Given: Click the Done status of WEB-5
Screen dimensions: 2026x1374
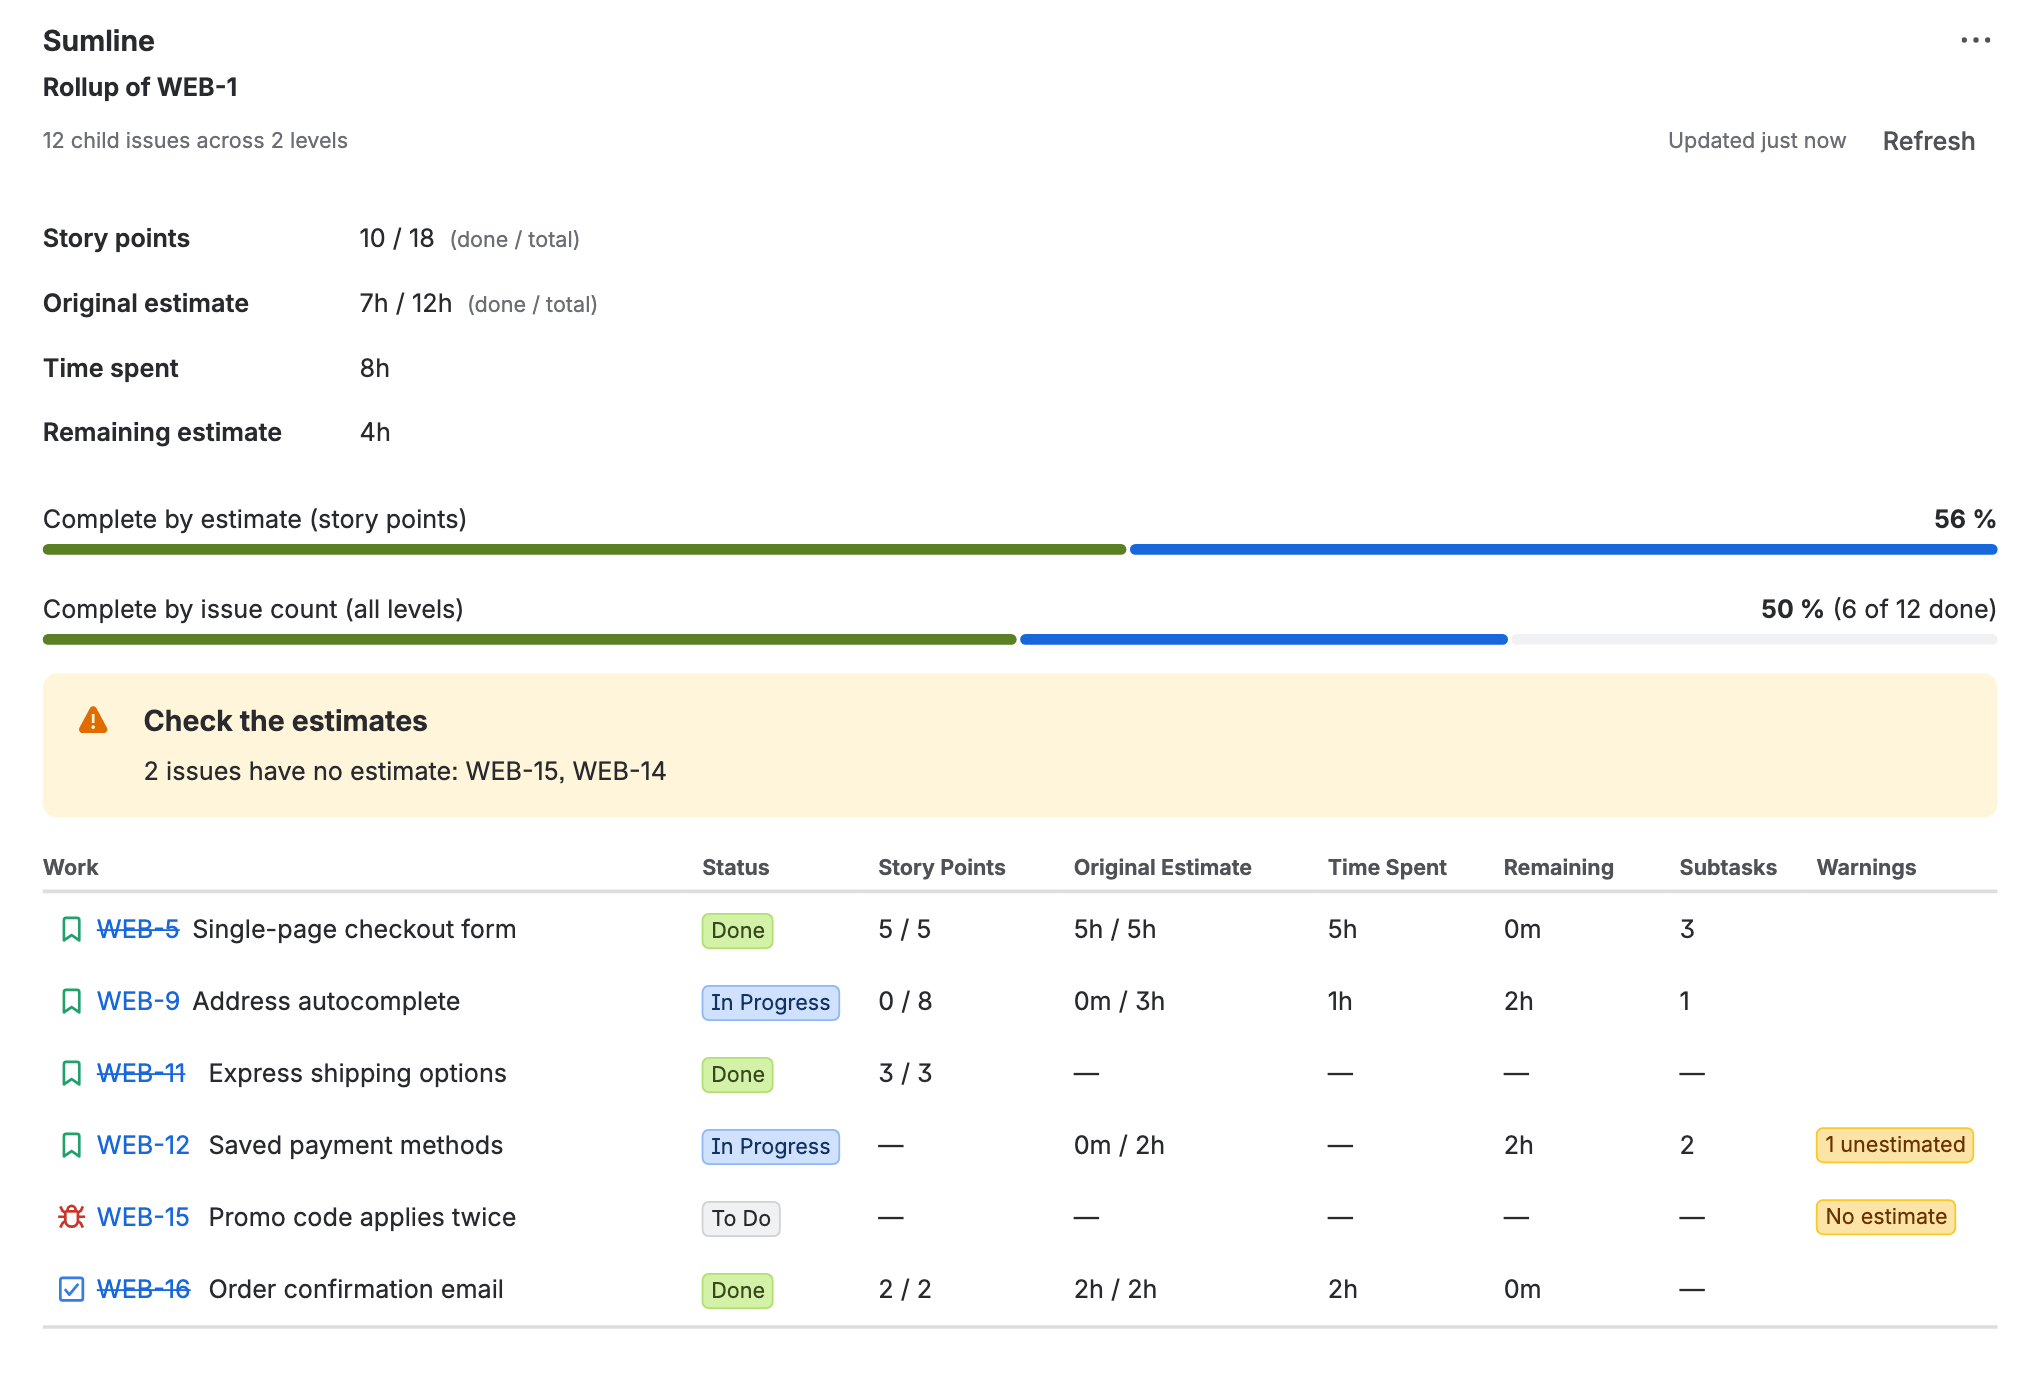Looking at the screenshot, I should (737, 930).
